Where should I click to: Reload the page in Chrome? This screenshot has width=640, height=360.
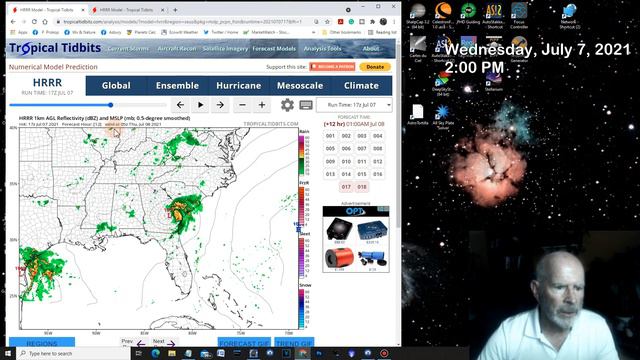34,22
